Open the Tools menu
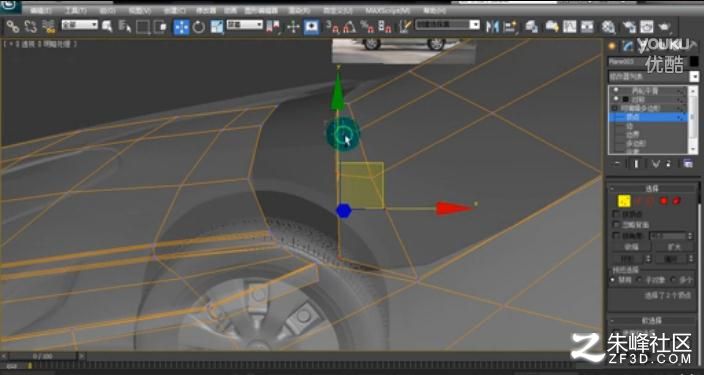 click(x=75, y=10)
